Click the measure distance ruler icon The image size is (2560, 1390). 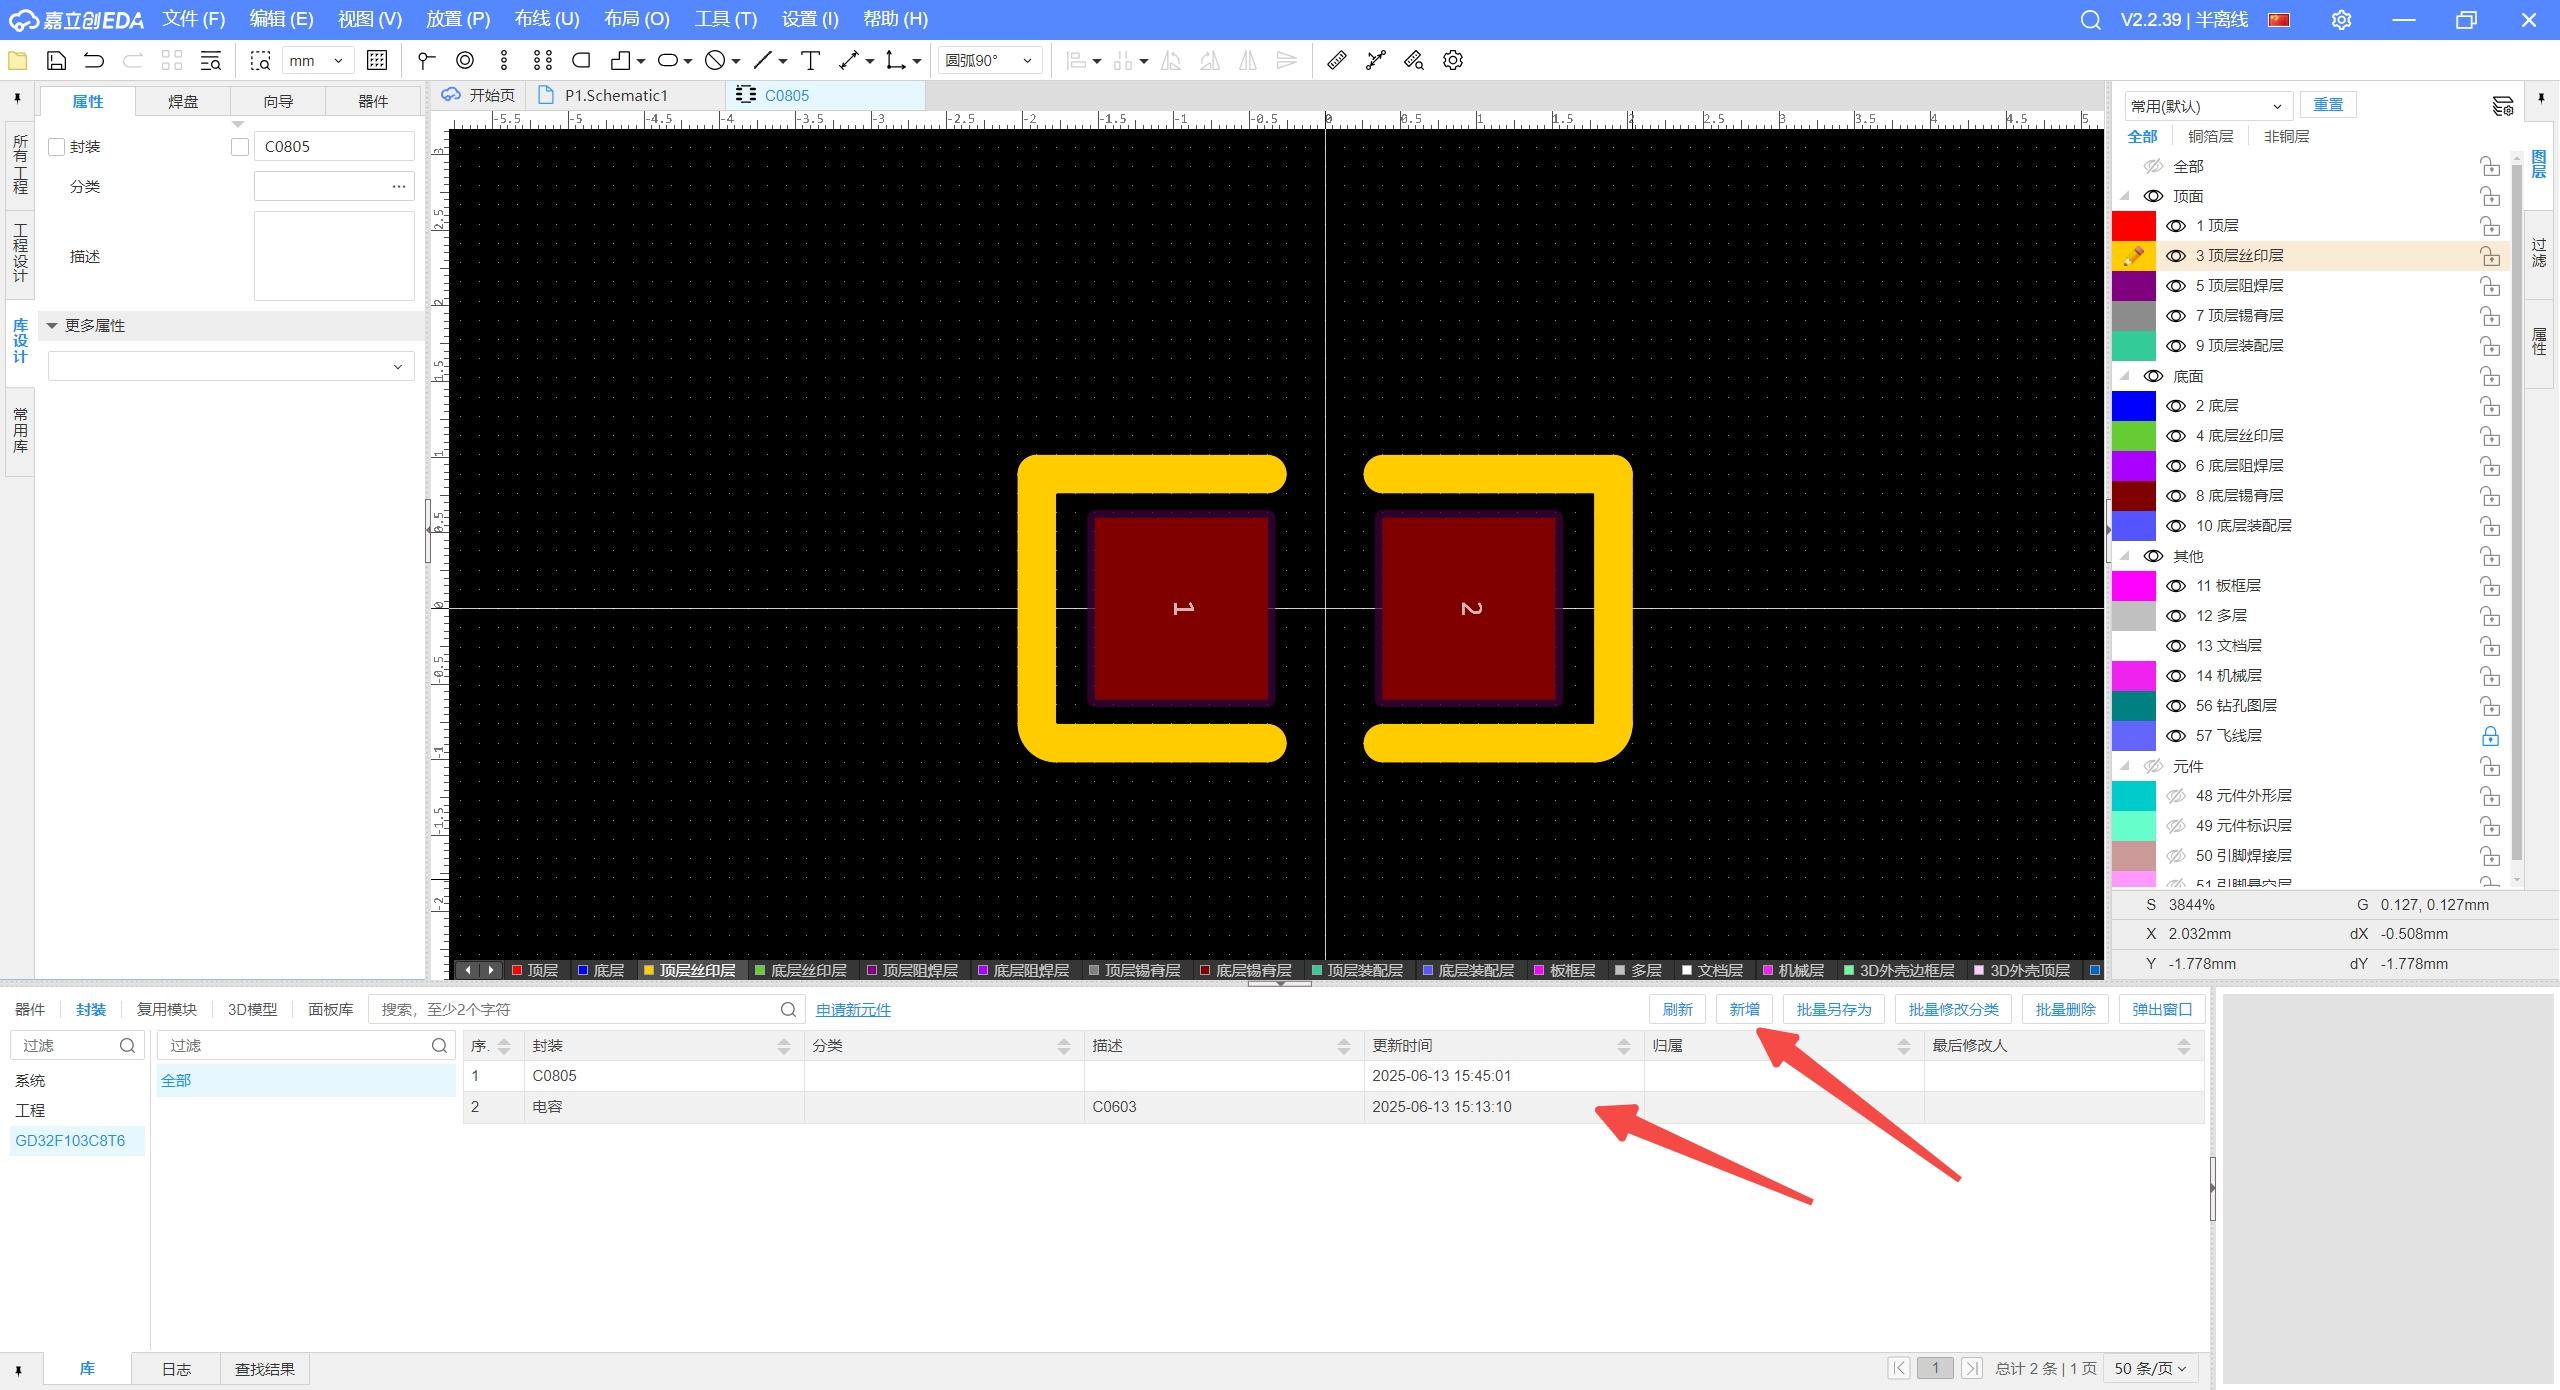click(1336, 61)
